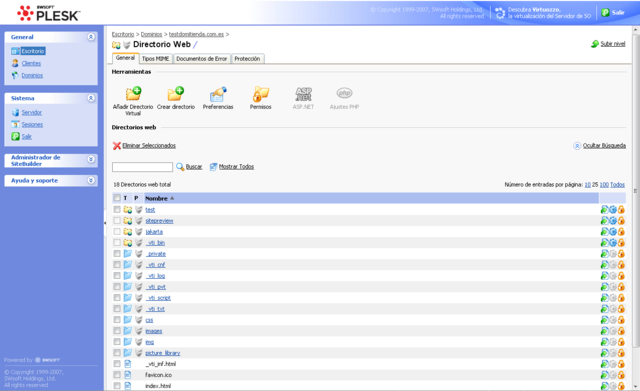
Task: Click the sidebar collapse arrow handle
Action: 105,223
